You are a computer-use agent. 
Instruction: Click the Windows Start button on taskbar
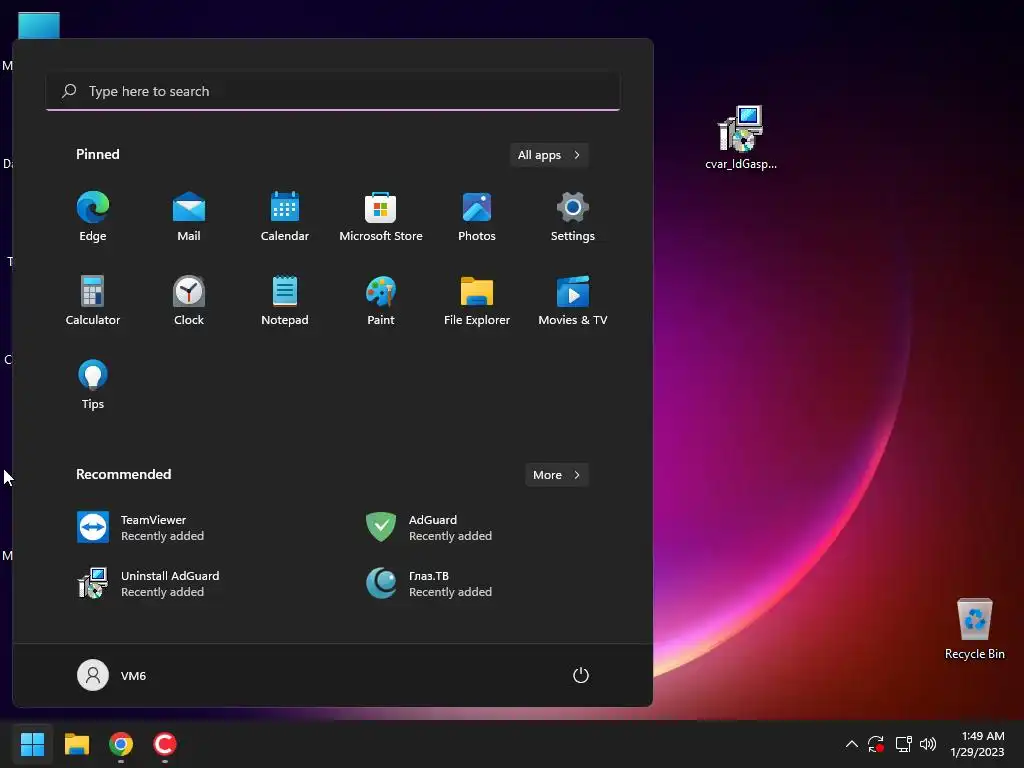[33, 744]
